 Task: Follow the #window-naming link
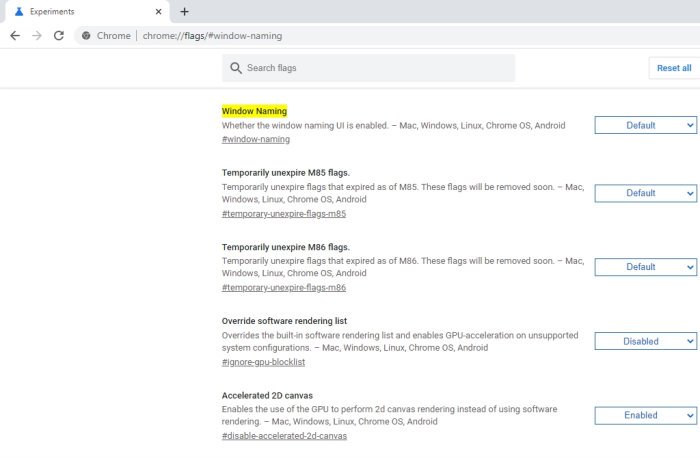(256, 139)
